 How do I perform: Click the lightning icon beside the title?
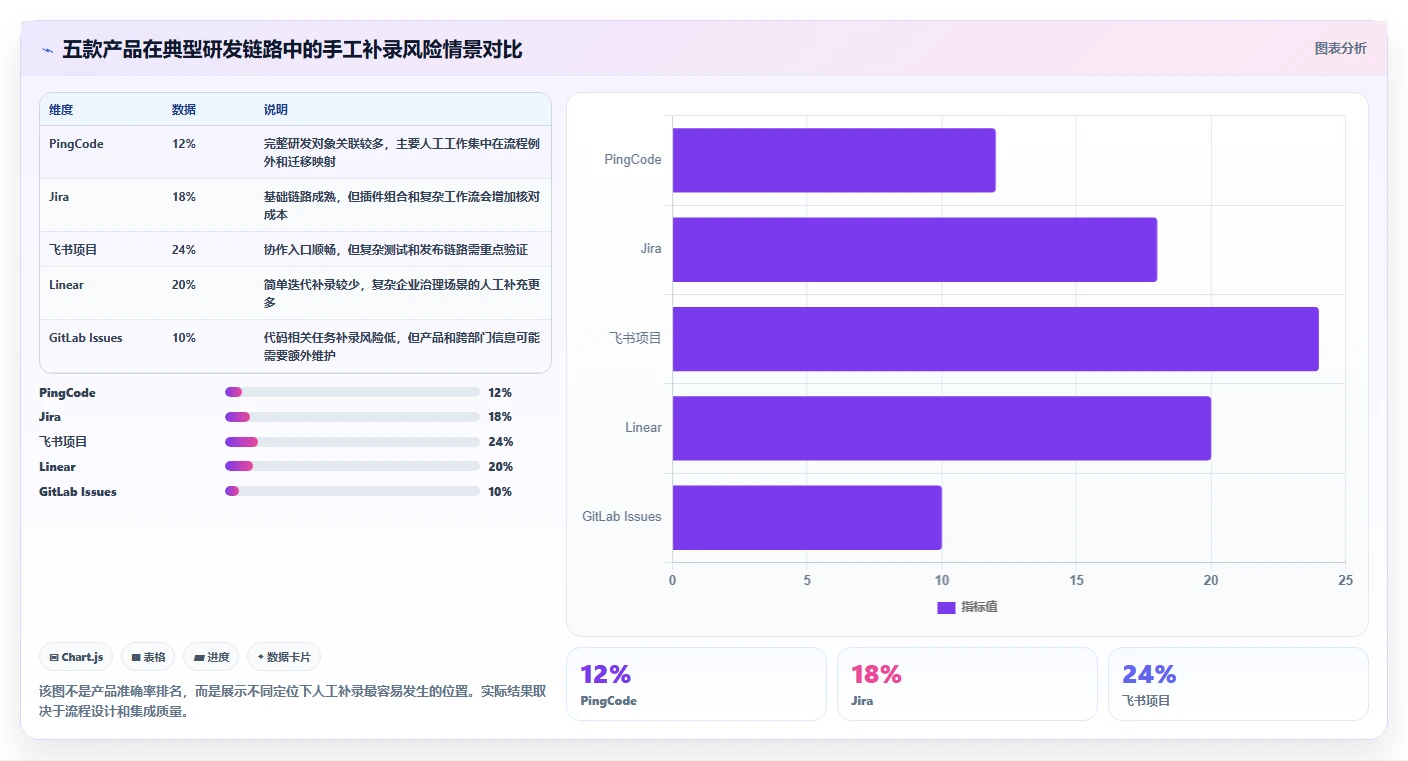[x=47, y=50]
